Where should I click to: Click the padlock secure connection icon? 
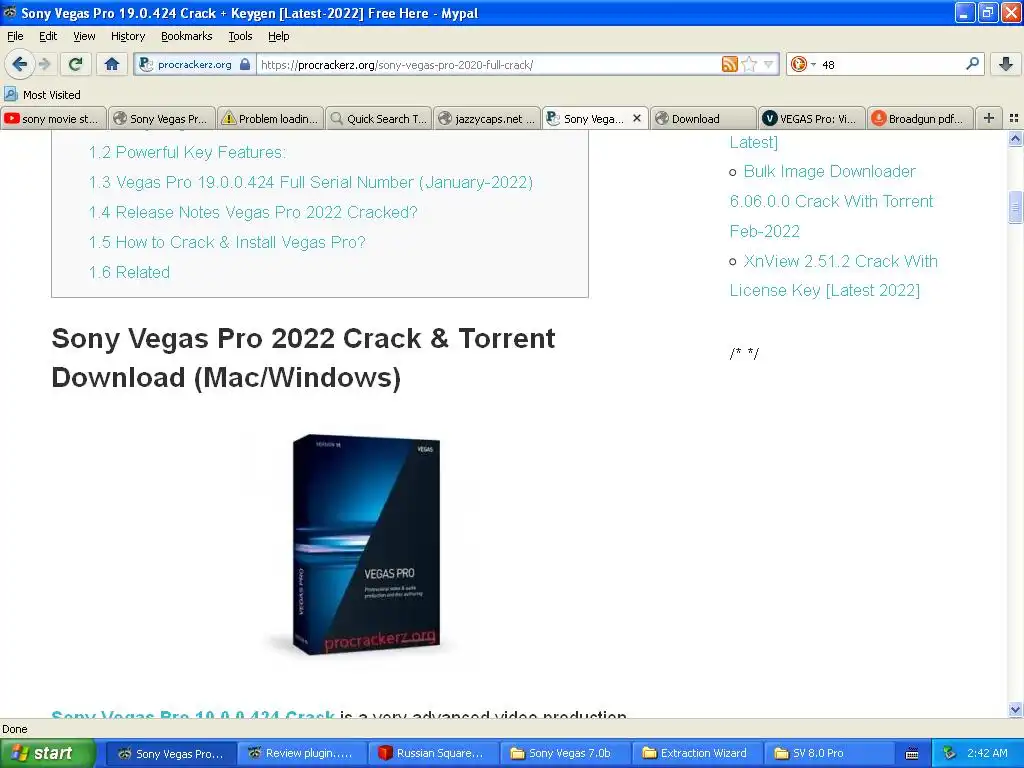[245, 64]
